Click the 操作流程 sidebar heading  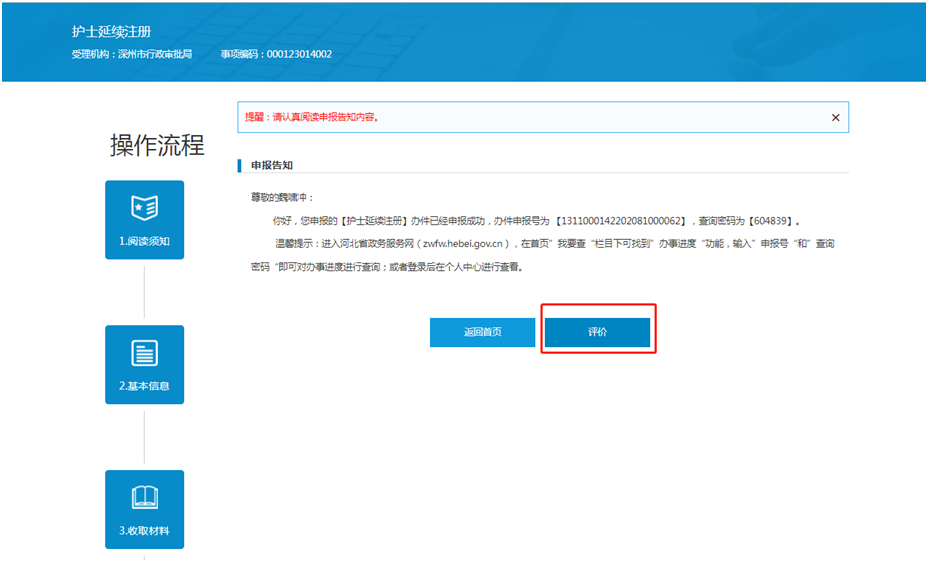tap(157, 145)
